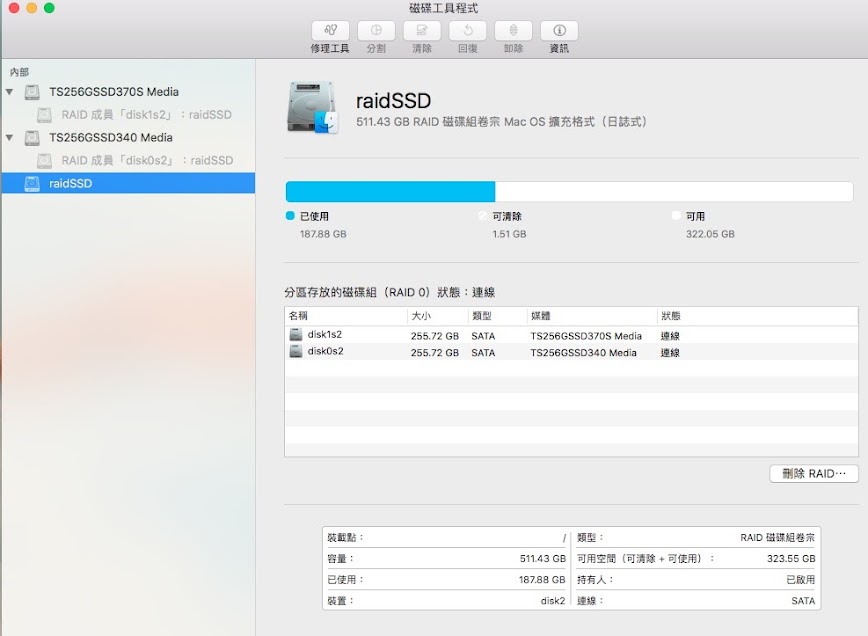Click the 類型 RAID 磁碟組卷宗 info row
The image size is (868, 636).
(696, 537)
